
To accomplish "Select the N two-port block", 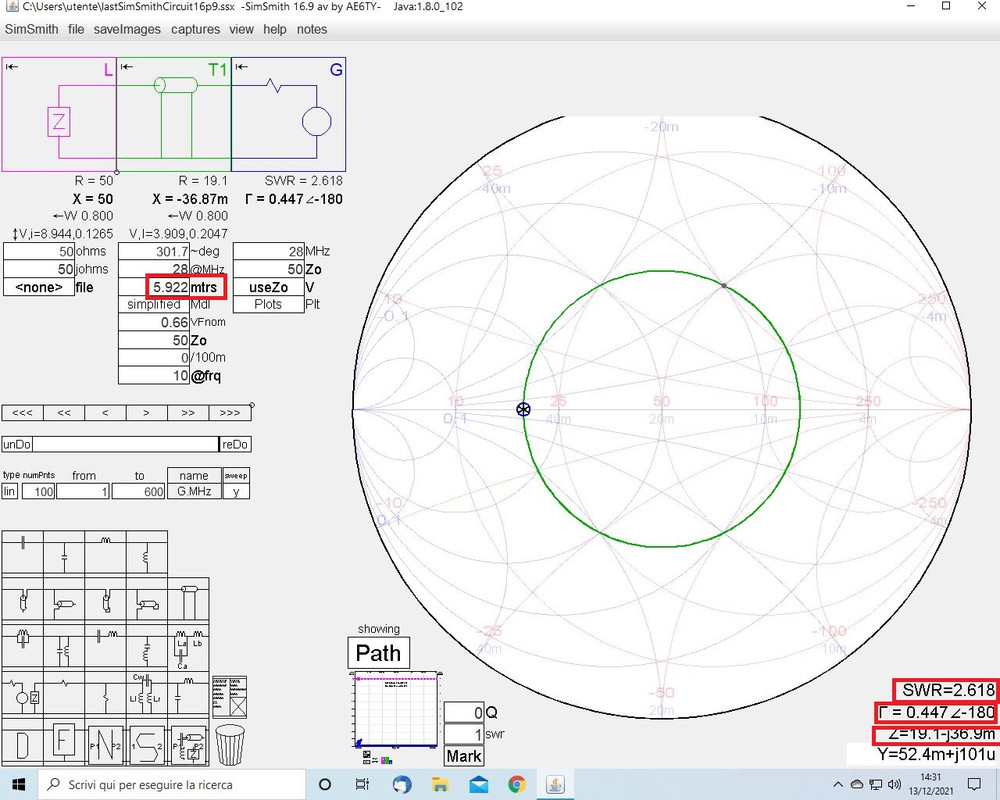I will click(x=105, y=744).
